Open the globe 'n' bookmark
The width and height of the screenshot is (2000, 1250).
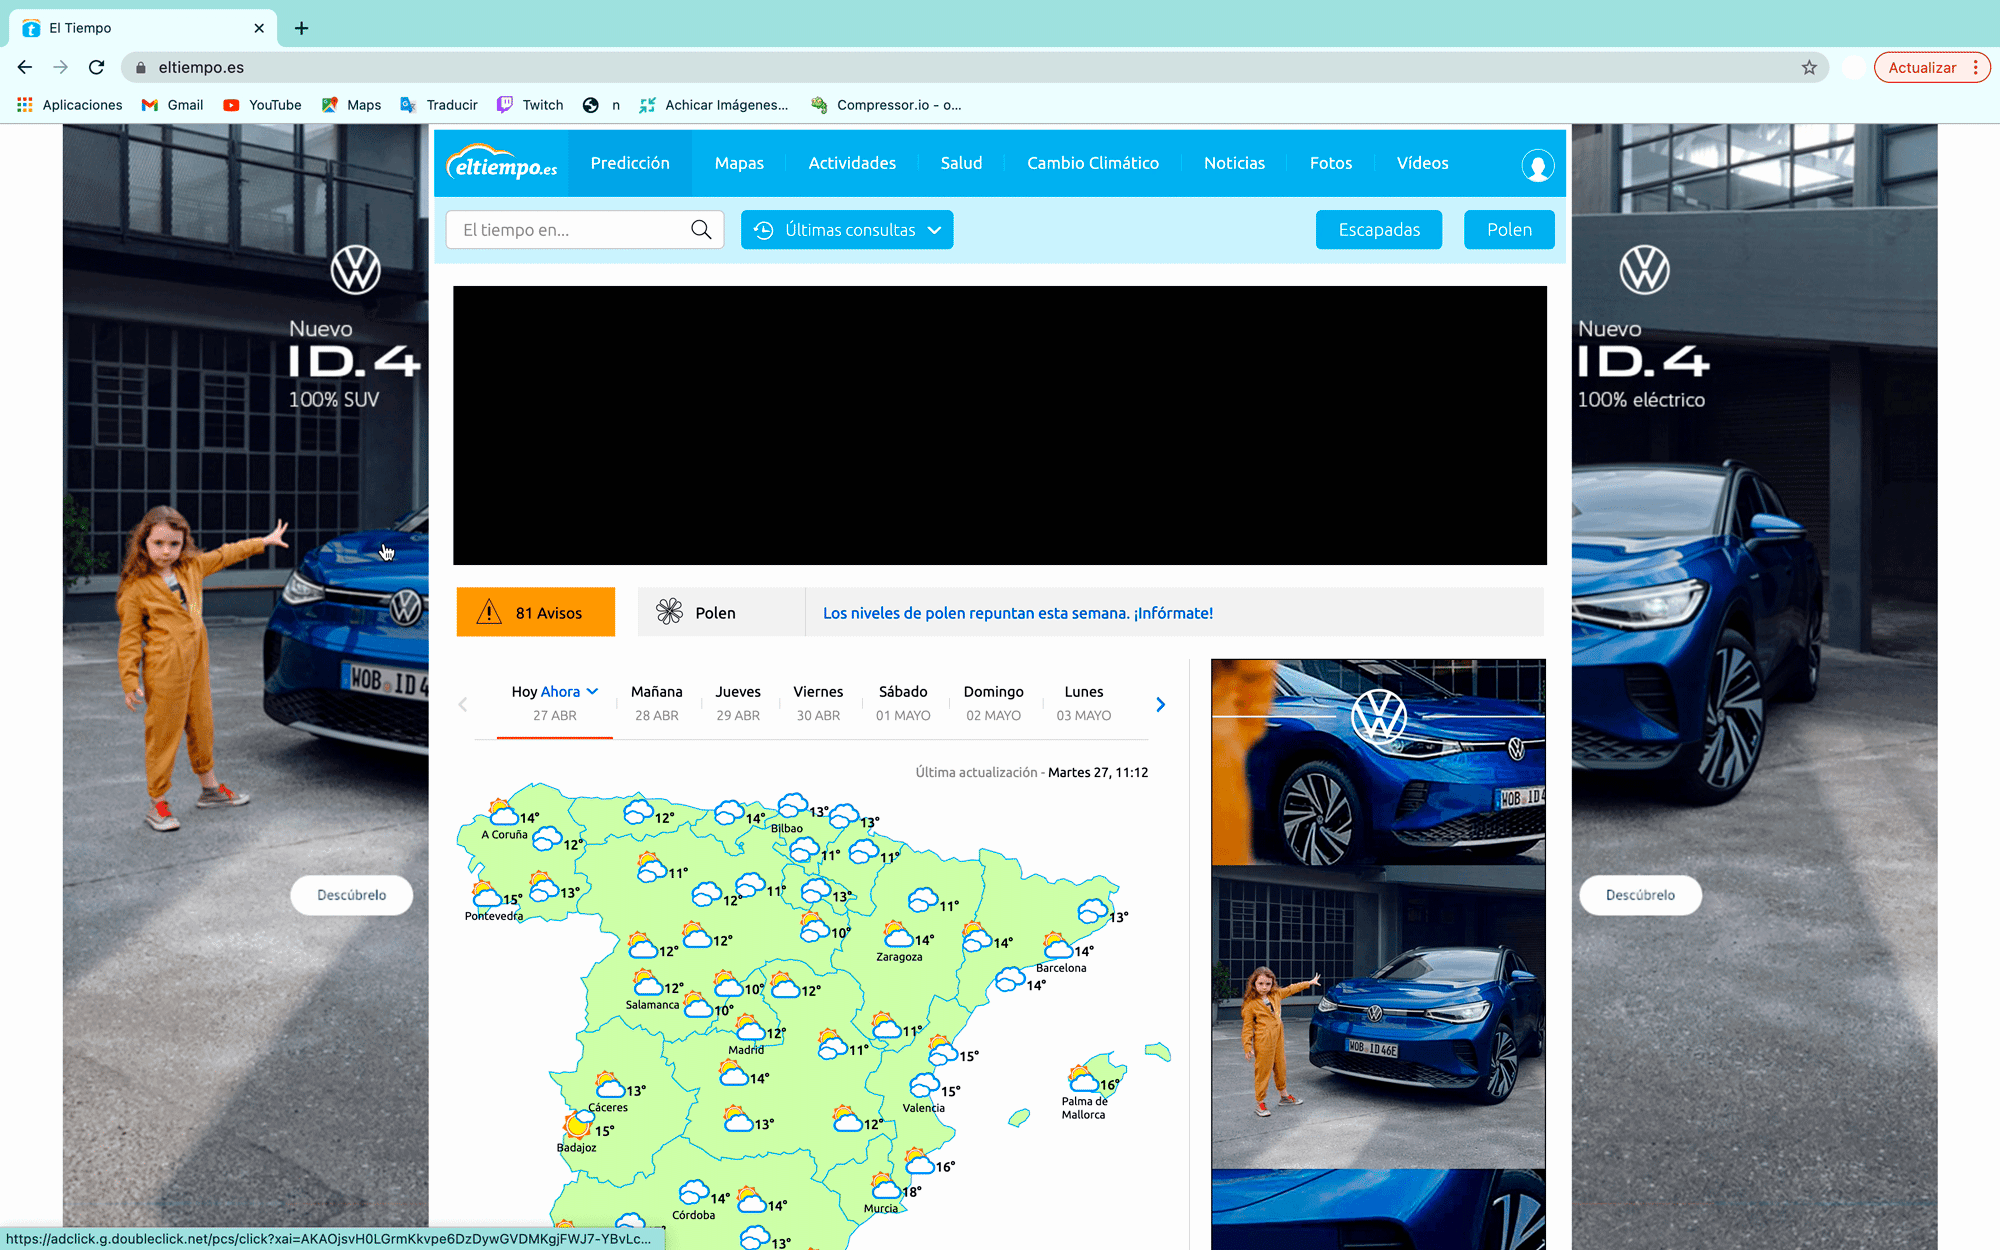(x=601, y=105)
